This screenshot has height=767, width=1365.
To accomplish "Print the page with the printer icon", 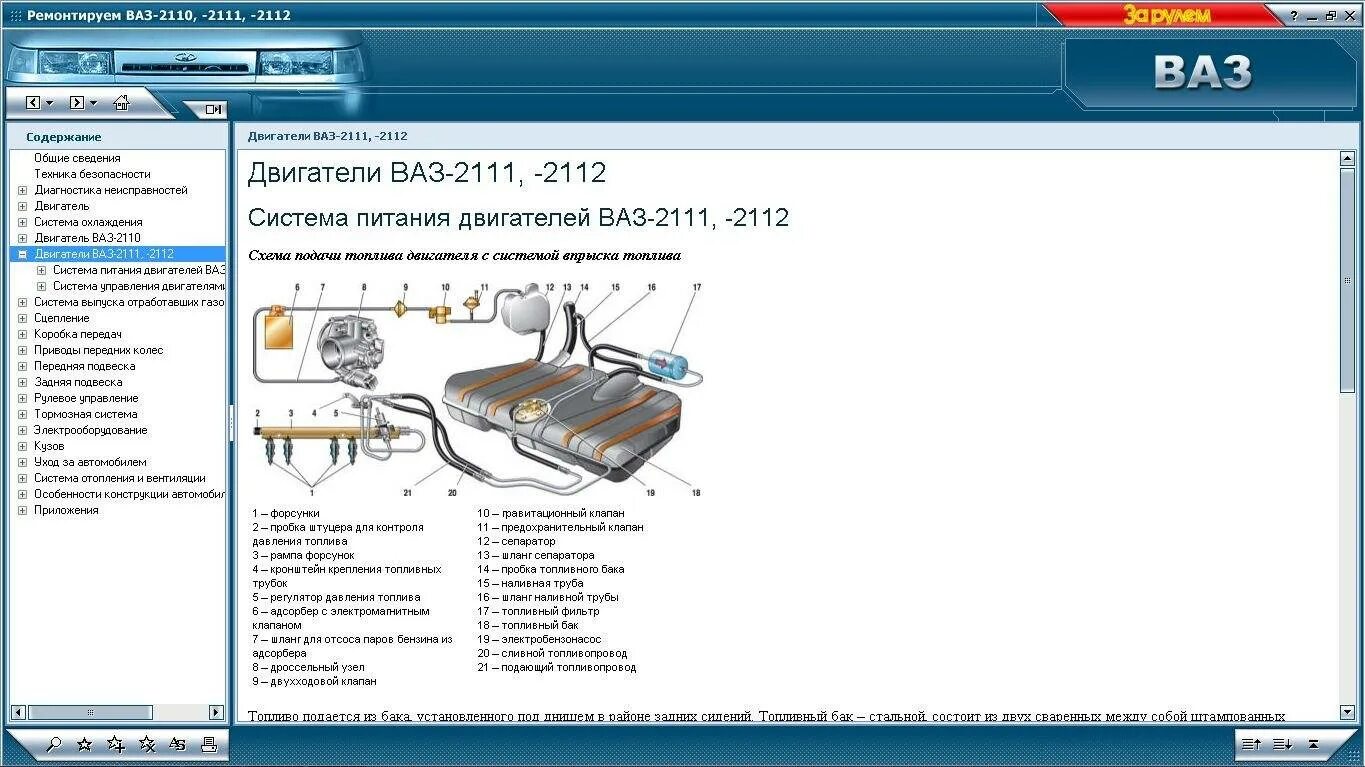I will point(209,744).
